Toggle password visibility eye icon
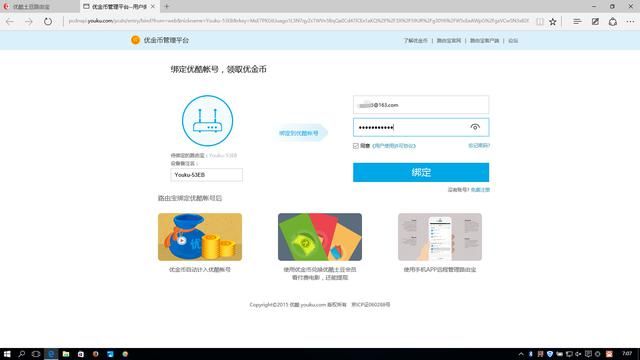Image resolution: width=640 pixels, height=360 pixels. 475,127
